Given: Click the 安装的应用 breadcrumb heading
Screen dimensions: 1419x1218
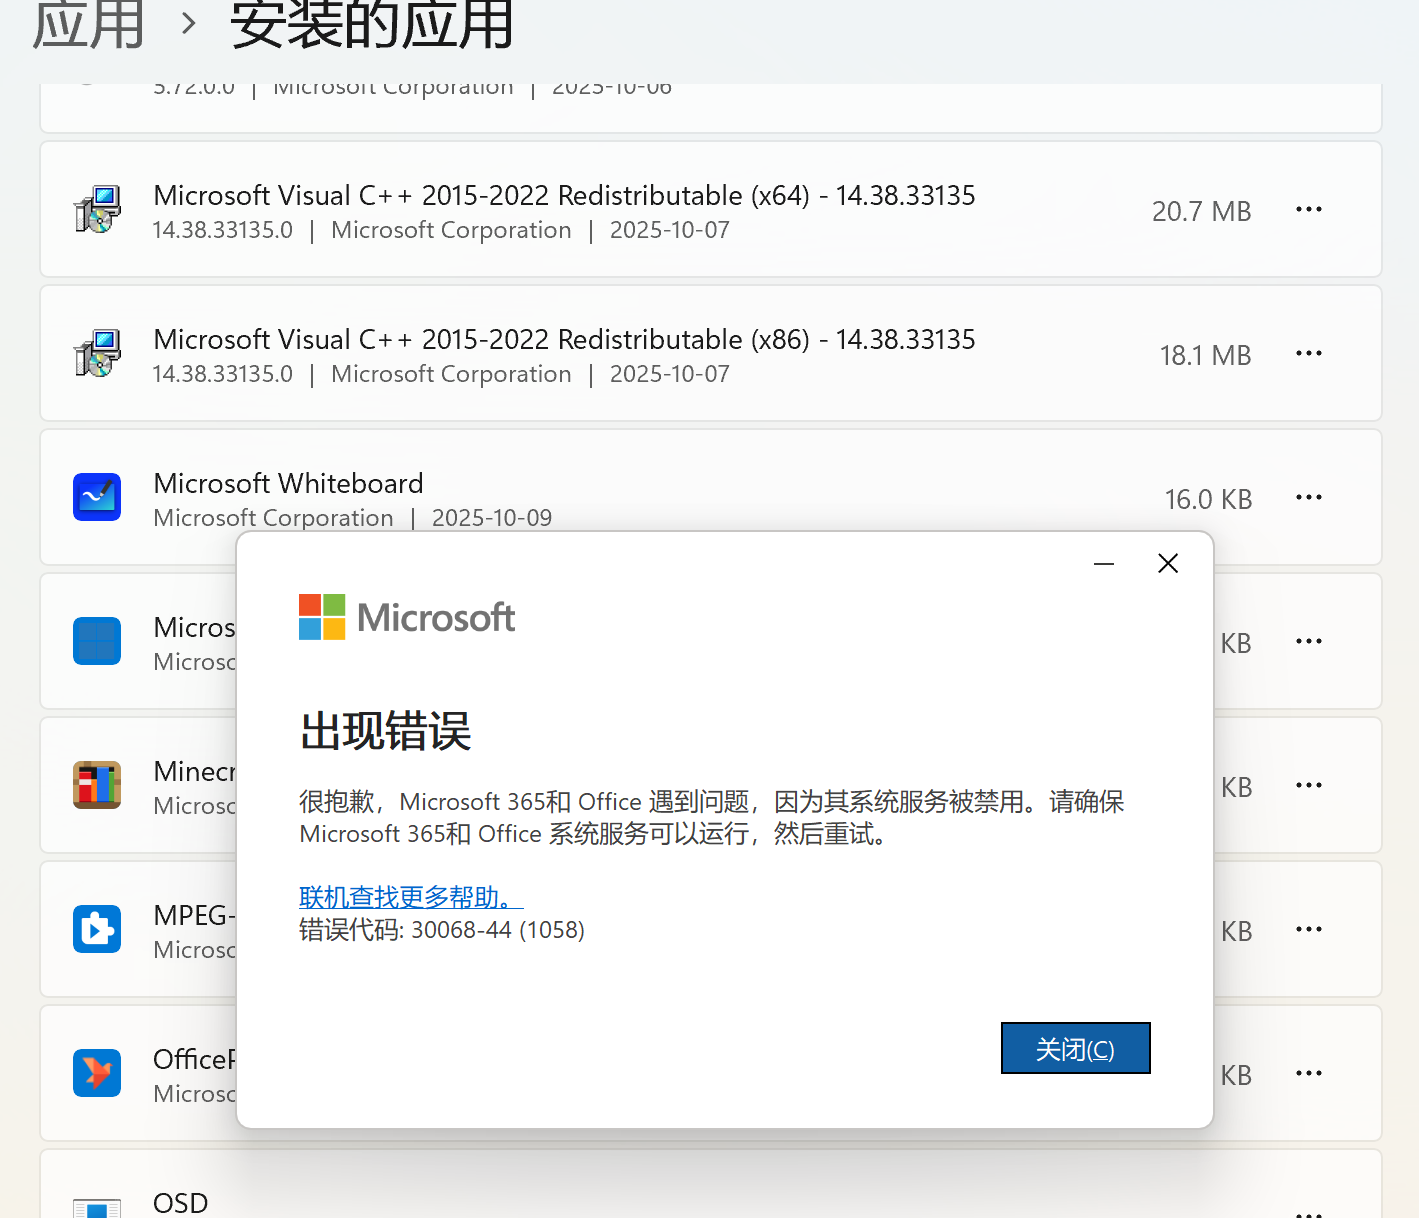Looking at the screenshot, I should tap(372, 24).
